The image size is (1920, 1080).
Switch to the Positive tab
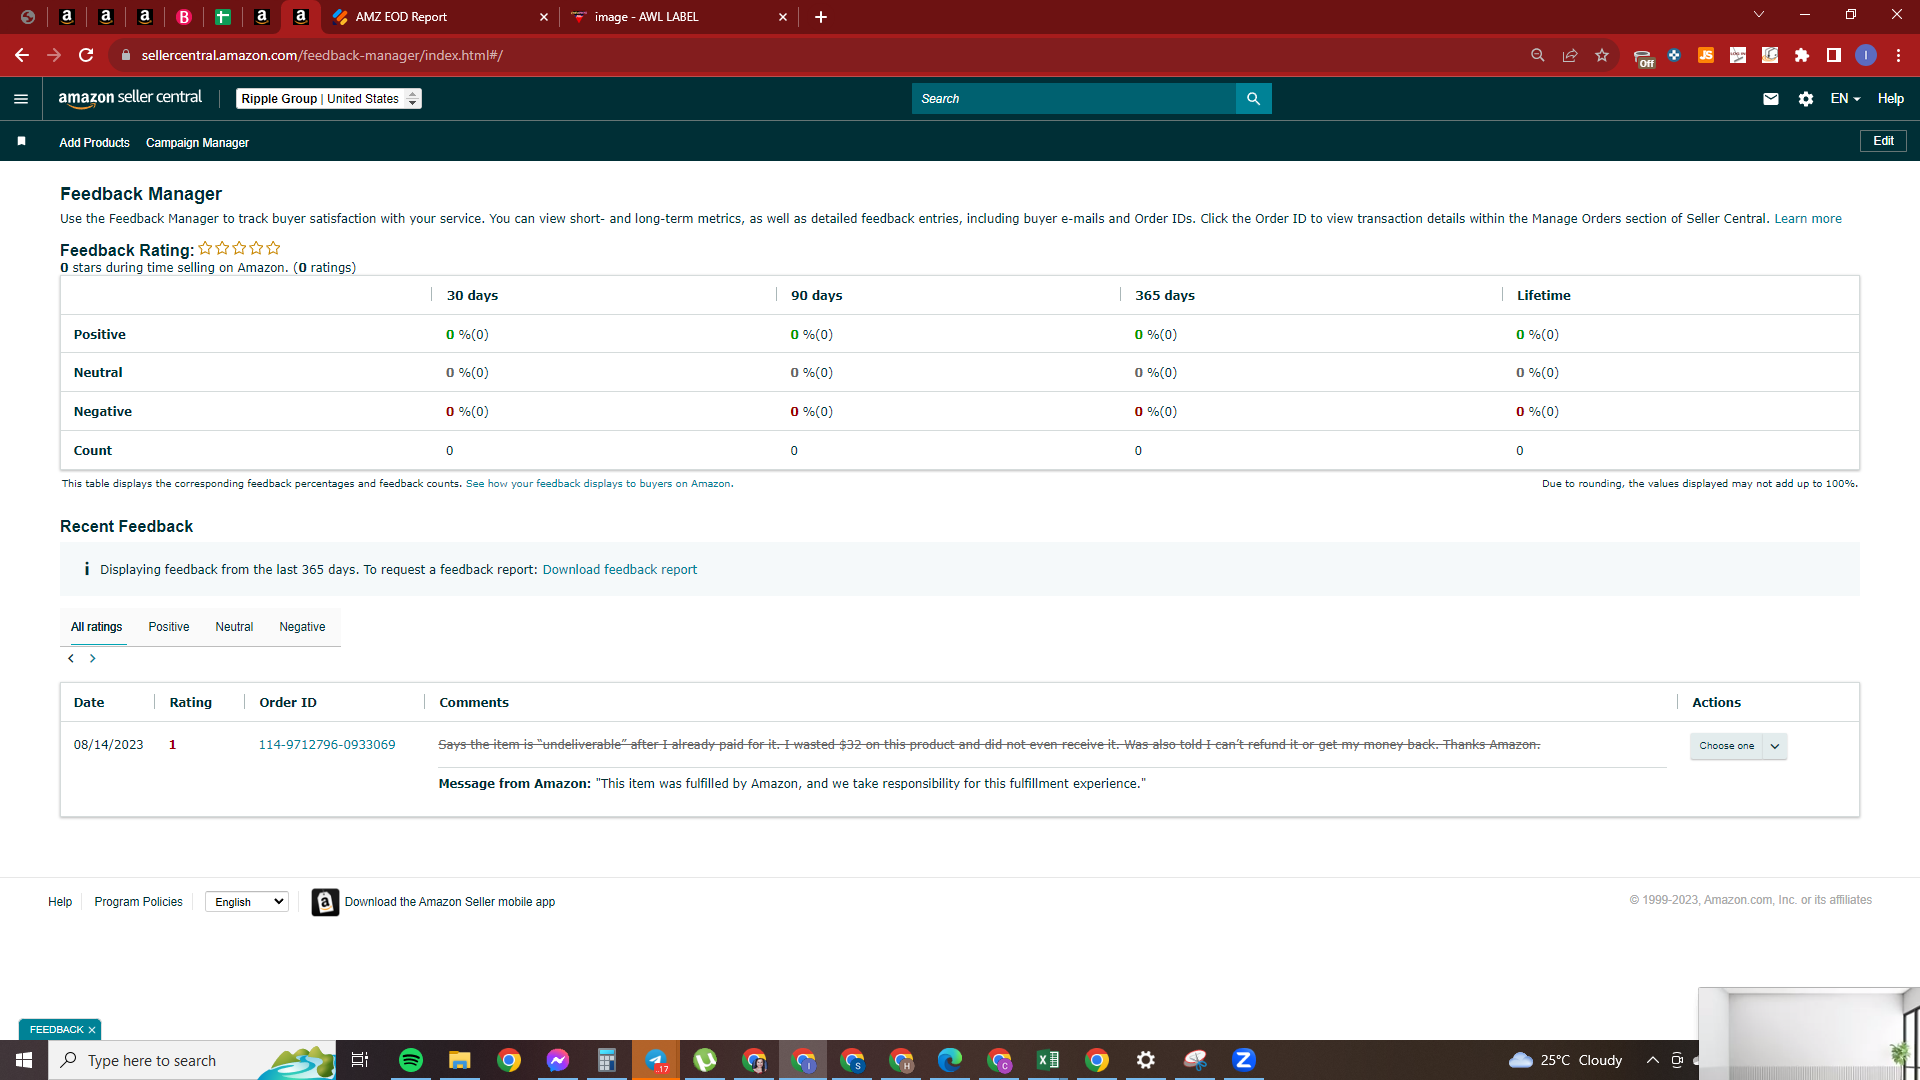(x=169, y=627)
